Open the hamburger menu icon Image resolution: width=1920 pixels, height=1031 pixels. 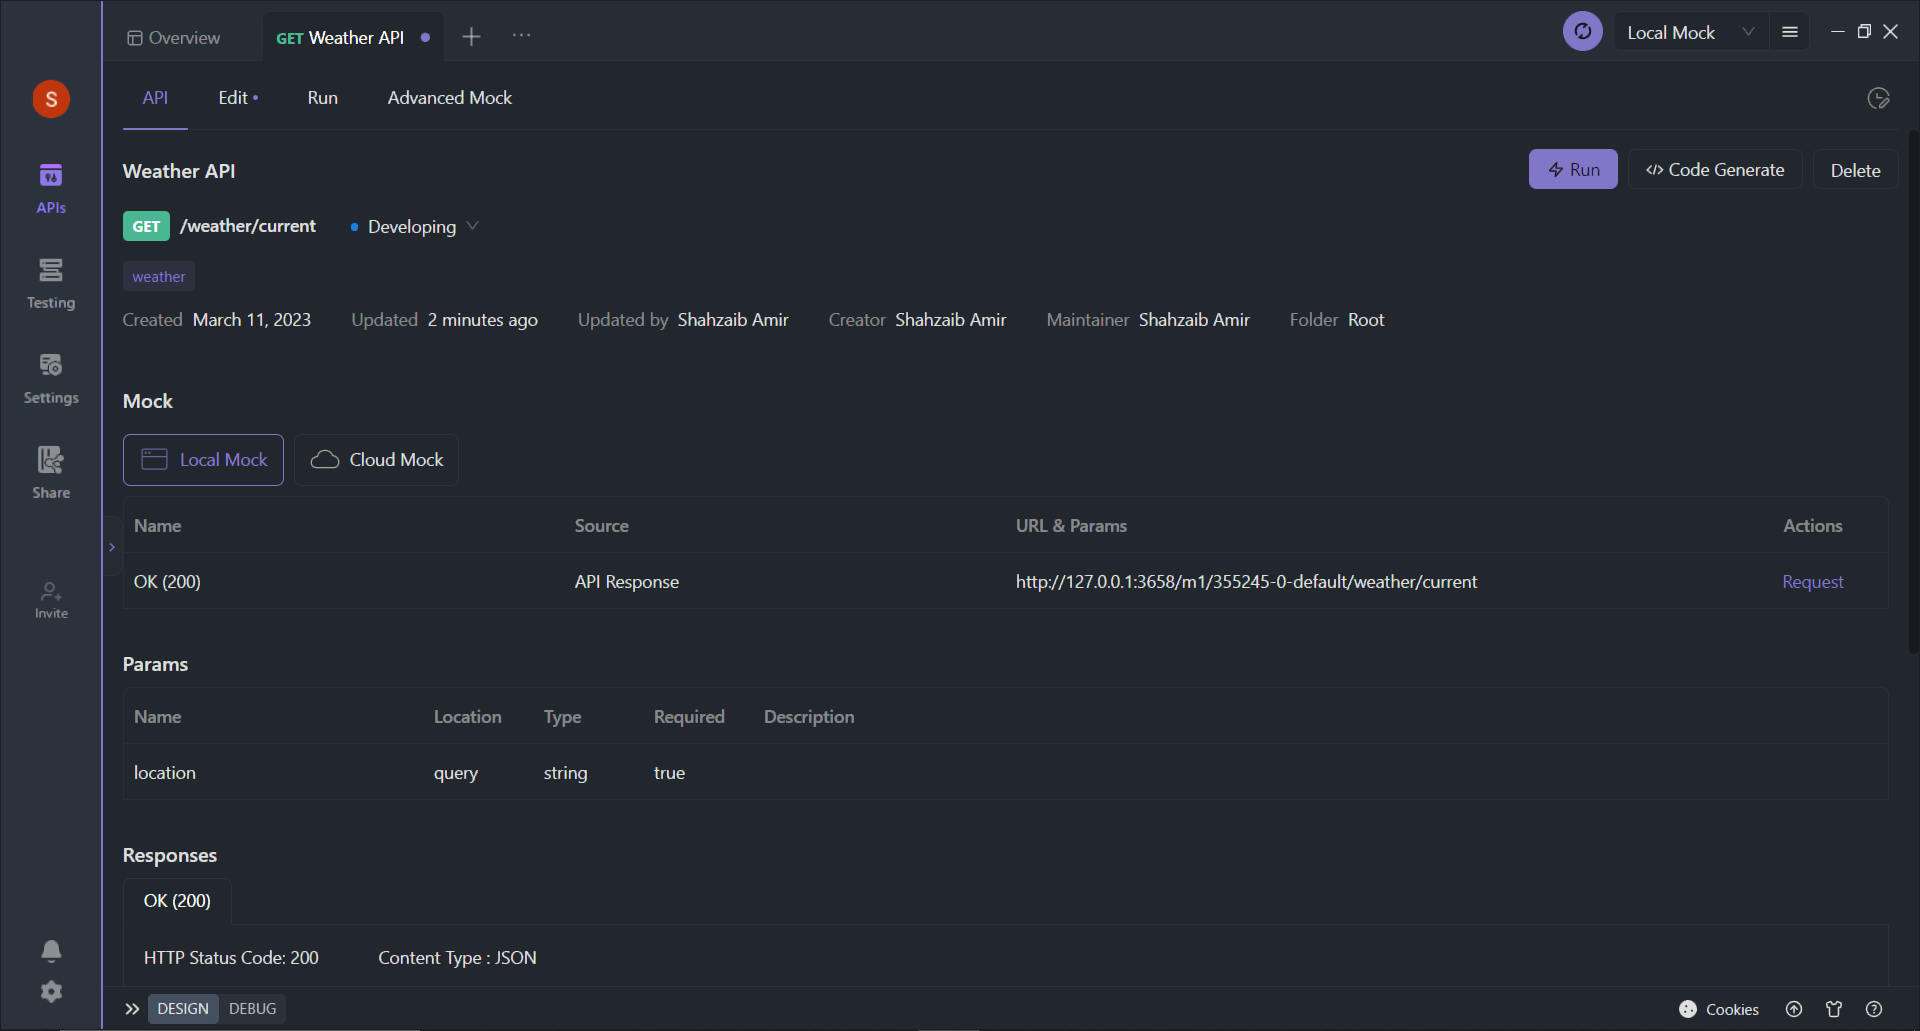[x=1790, y=32]
